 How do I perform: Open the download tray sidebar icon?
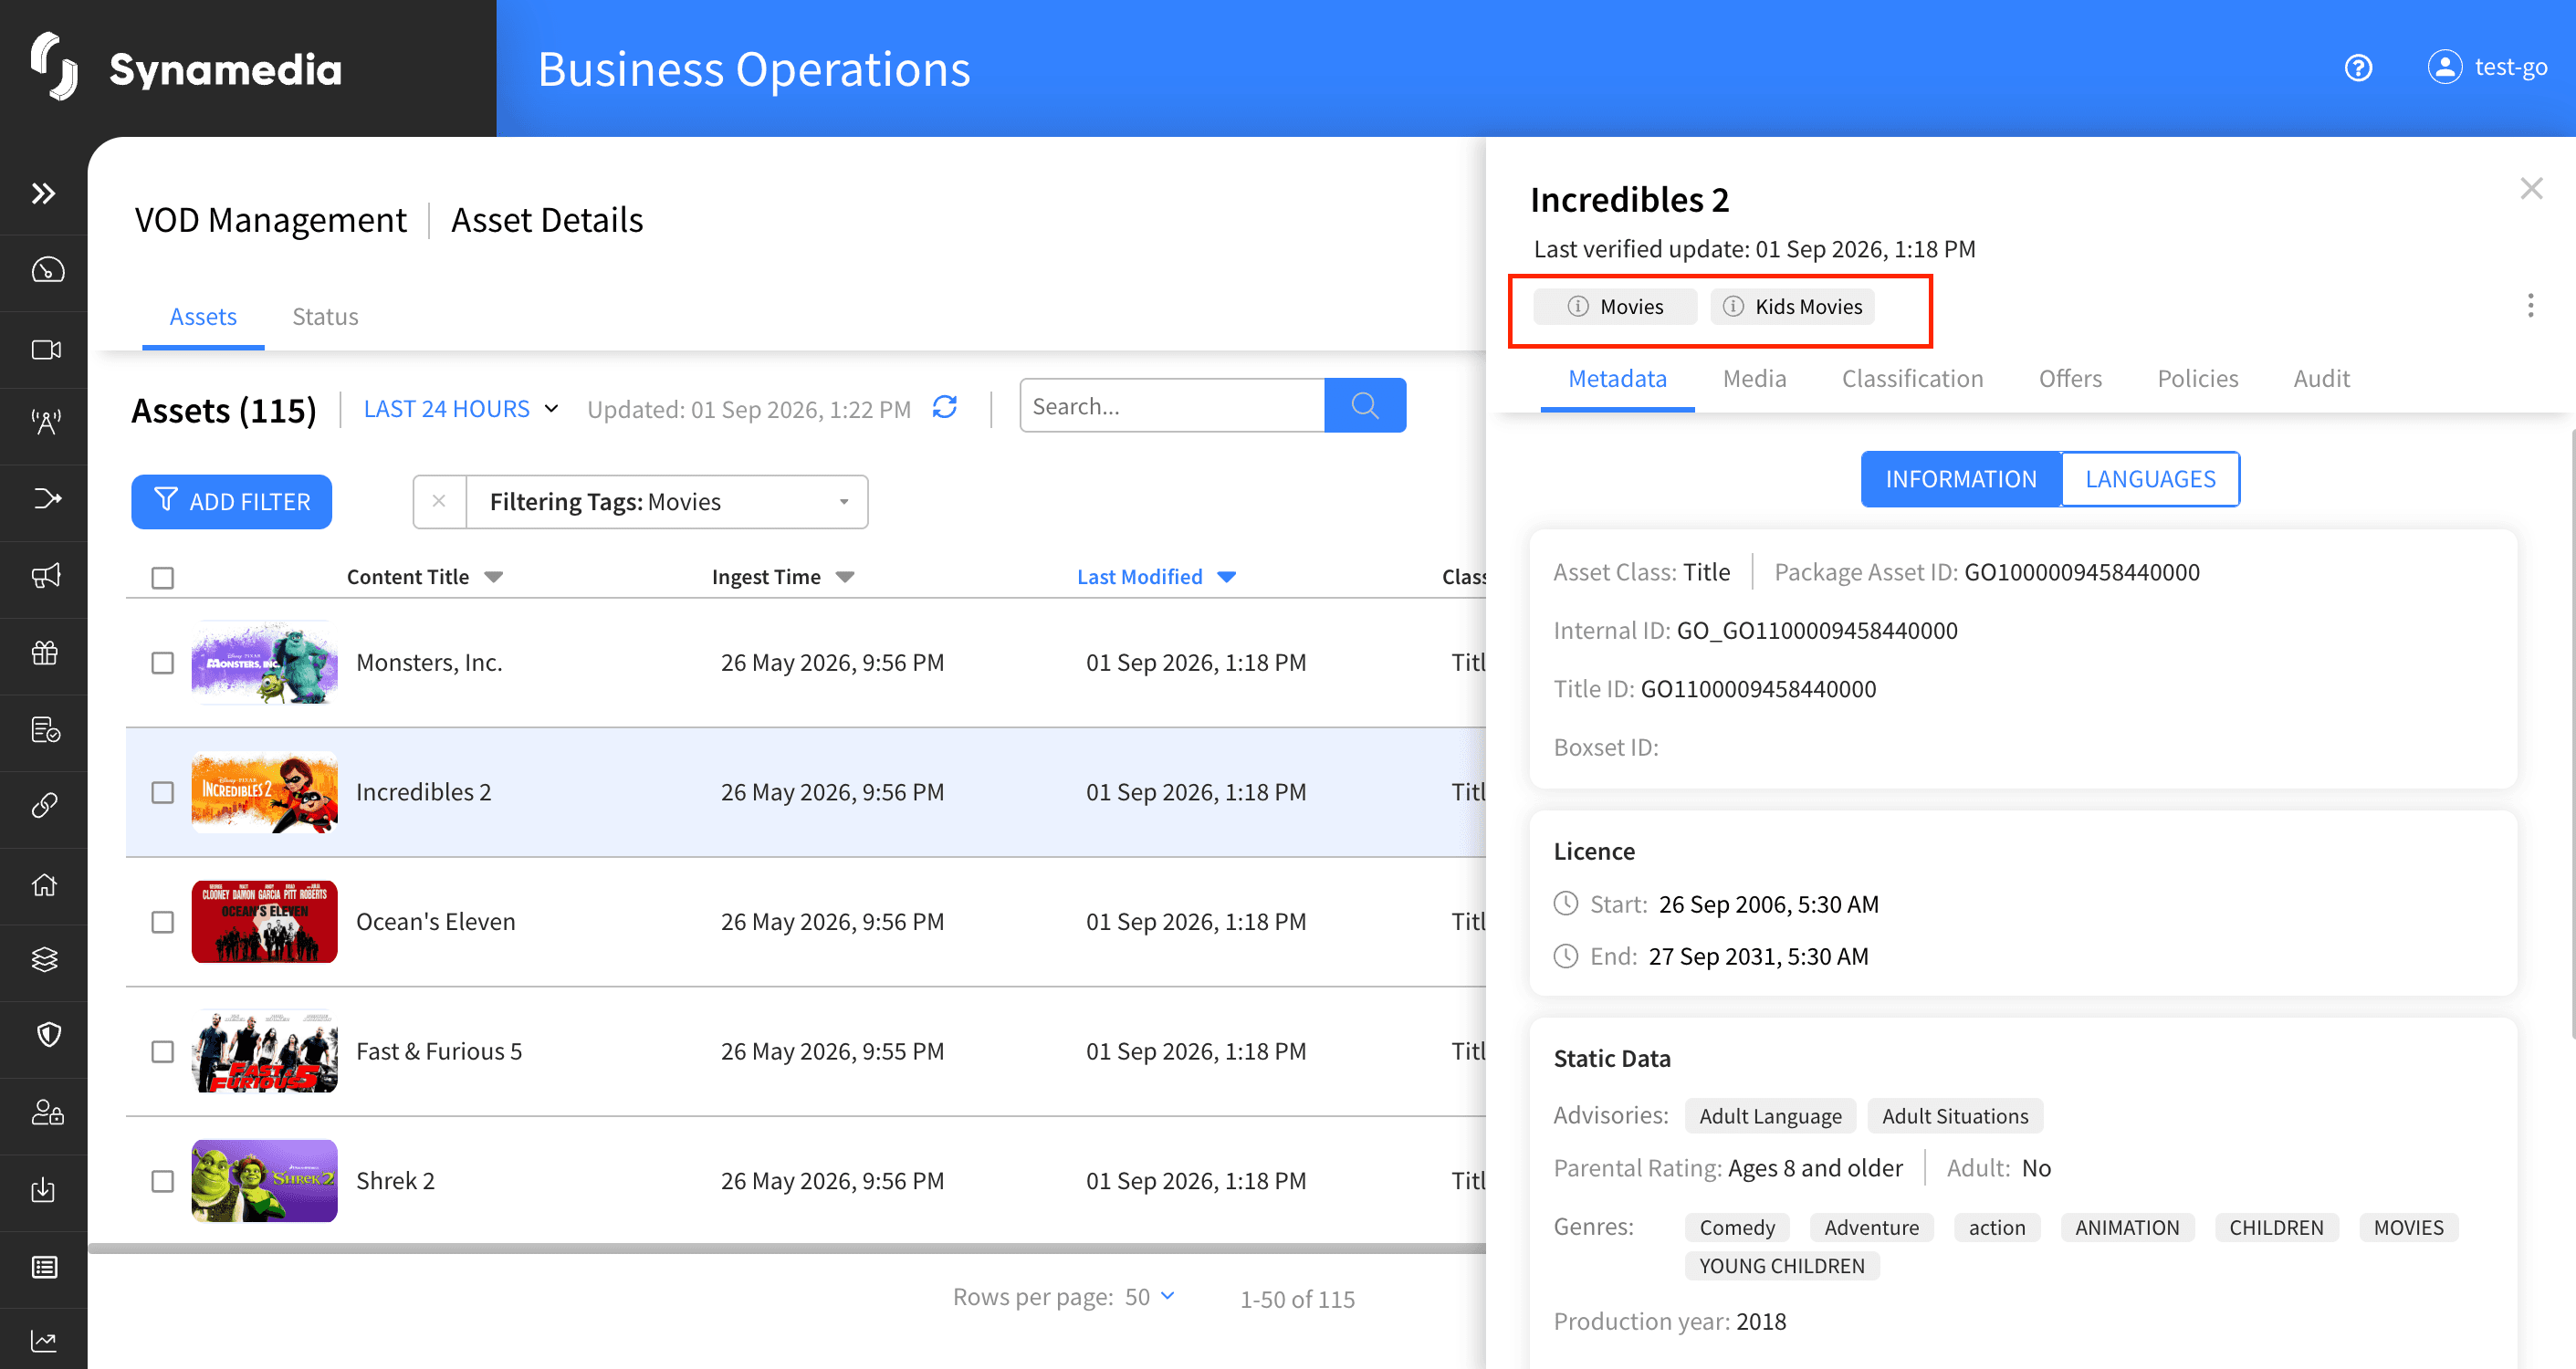pyautogui.click(x=43, y=1189)
